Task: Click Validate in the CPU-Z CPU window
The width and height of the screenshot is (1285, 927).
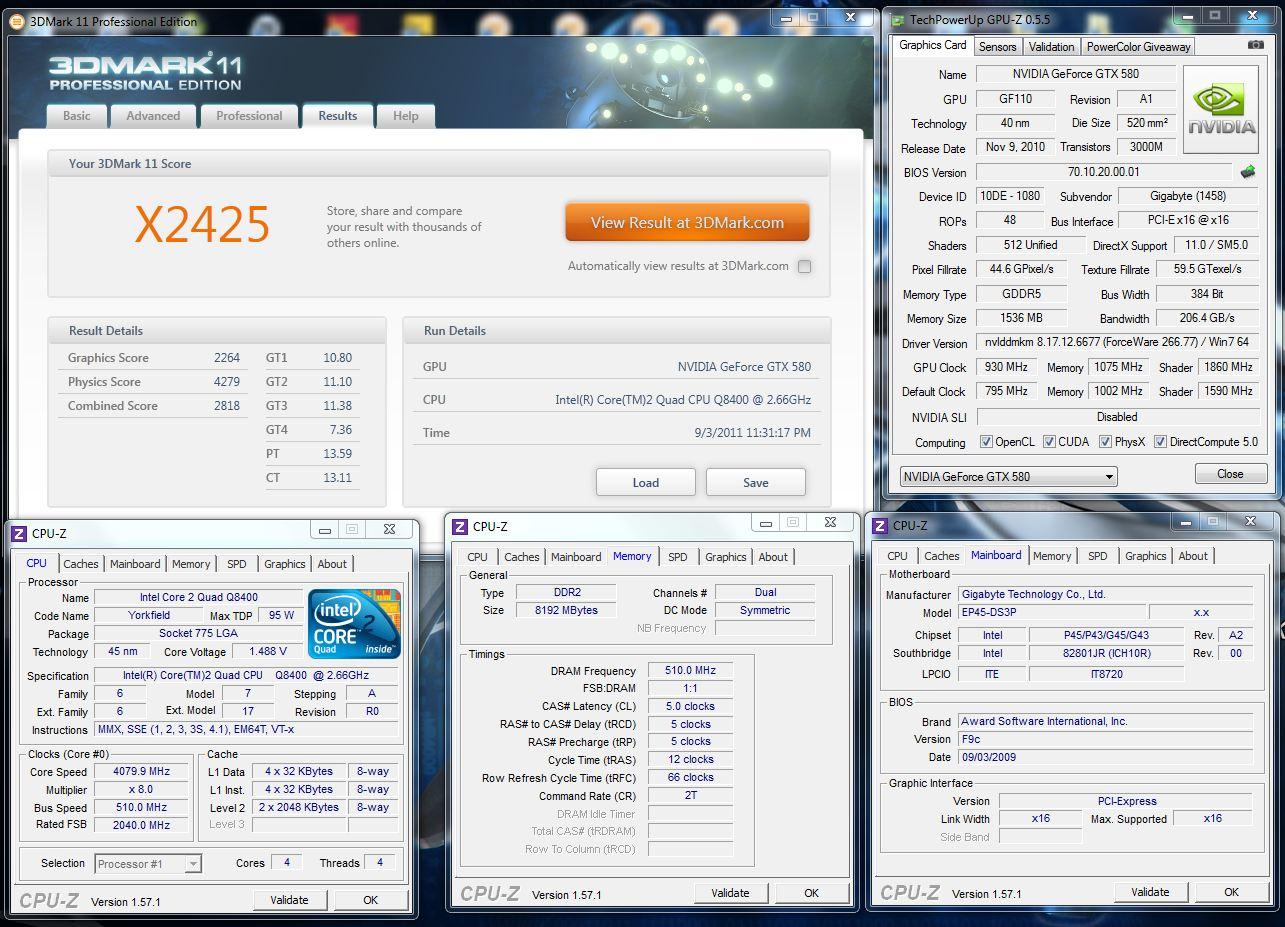Action: tap(289, 900)
